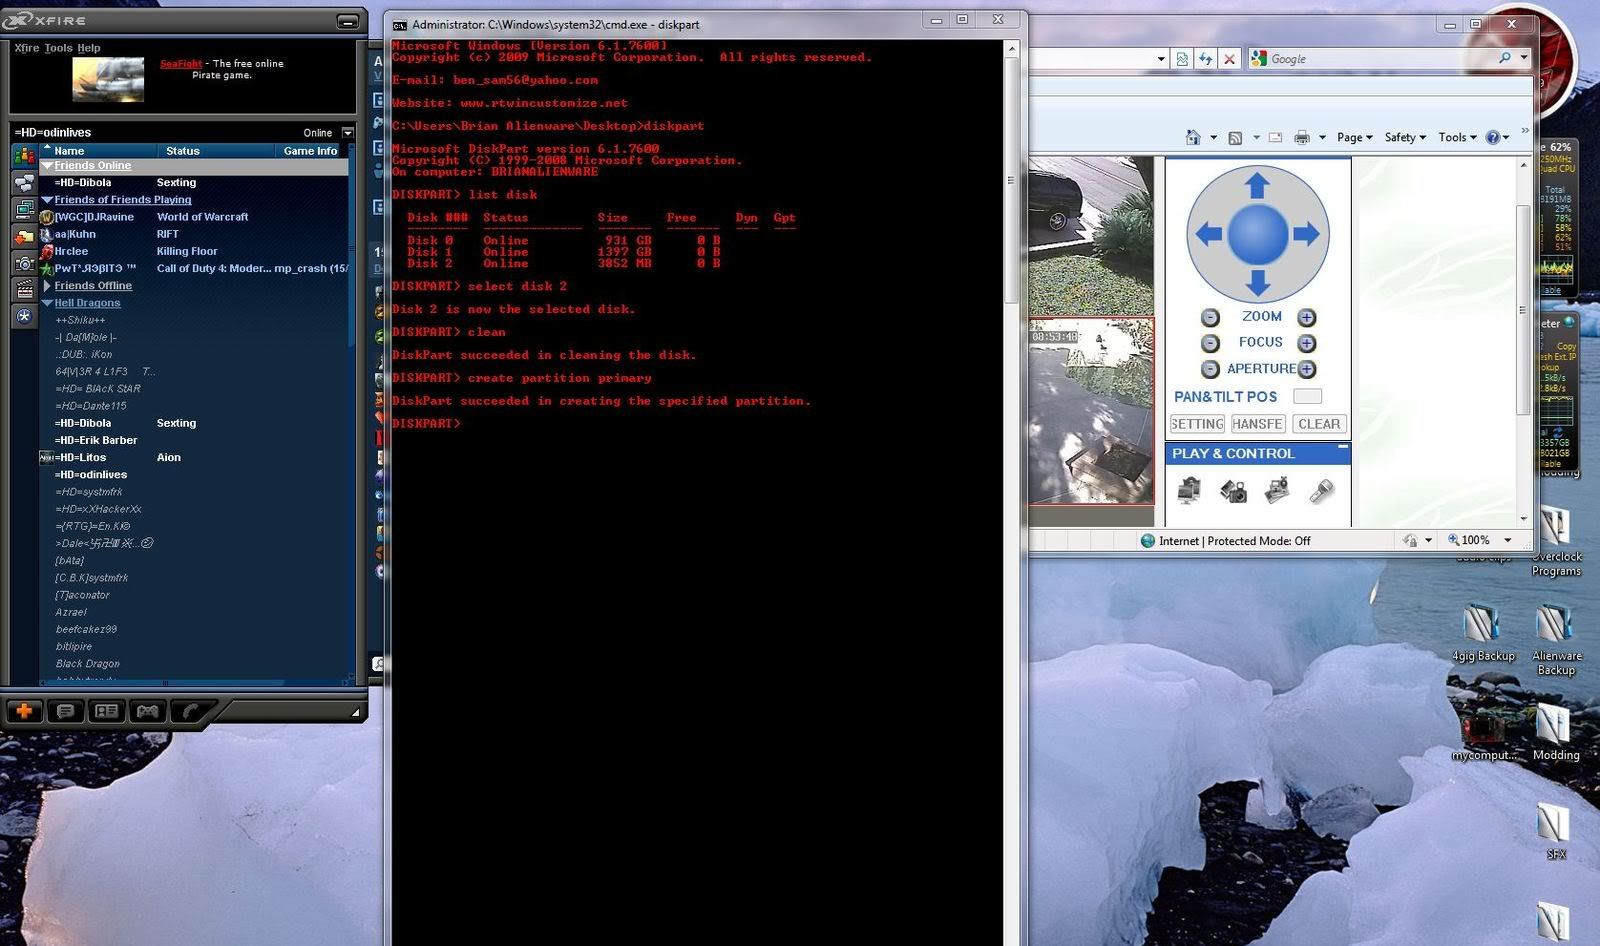Viewport: 1600px width, 946px height.
Task: Open the Google search provider dropdown arrow
Action: 1524,58
